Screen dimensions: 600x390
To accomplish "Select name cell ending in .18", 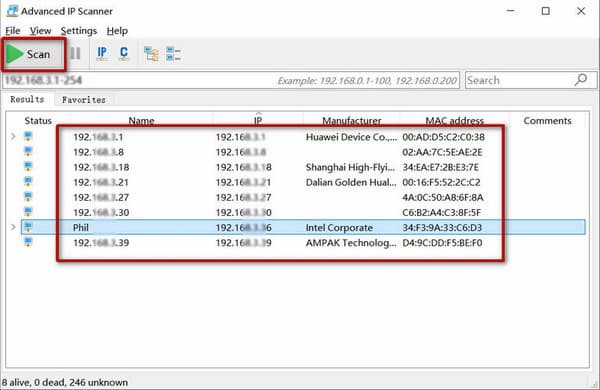I will (x=101, y=167).
